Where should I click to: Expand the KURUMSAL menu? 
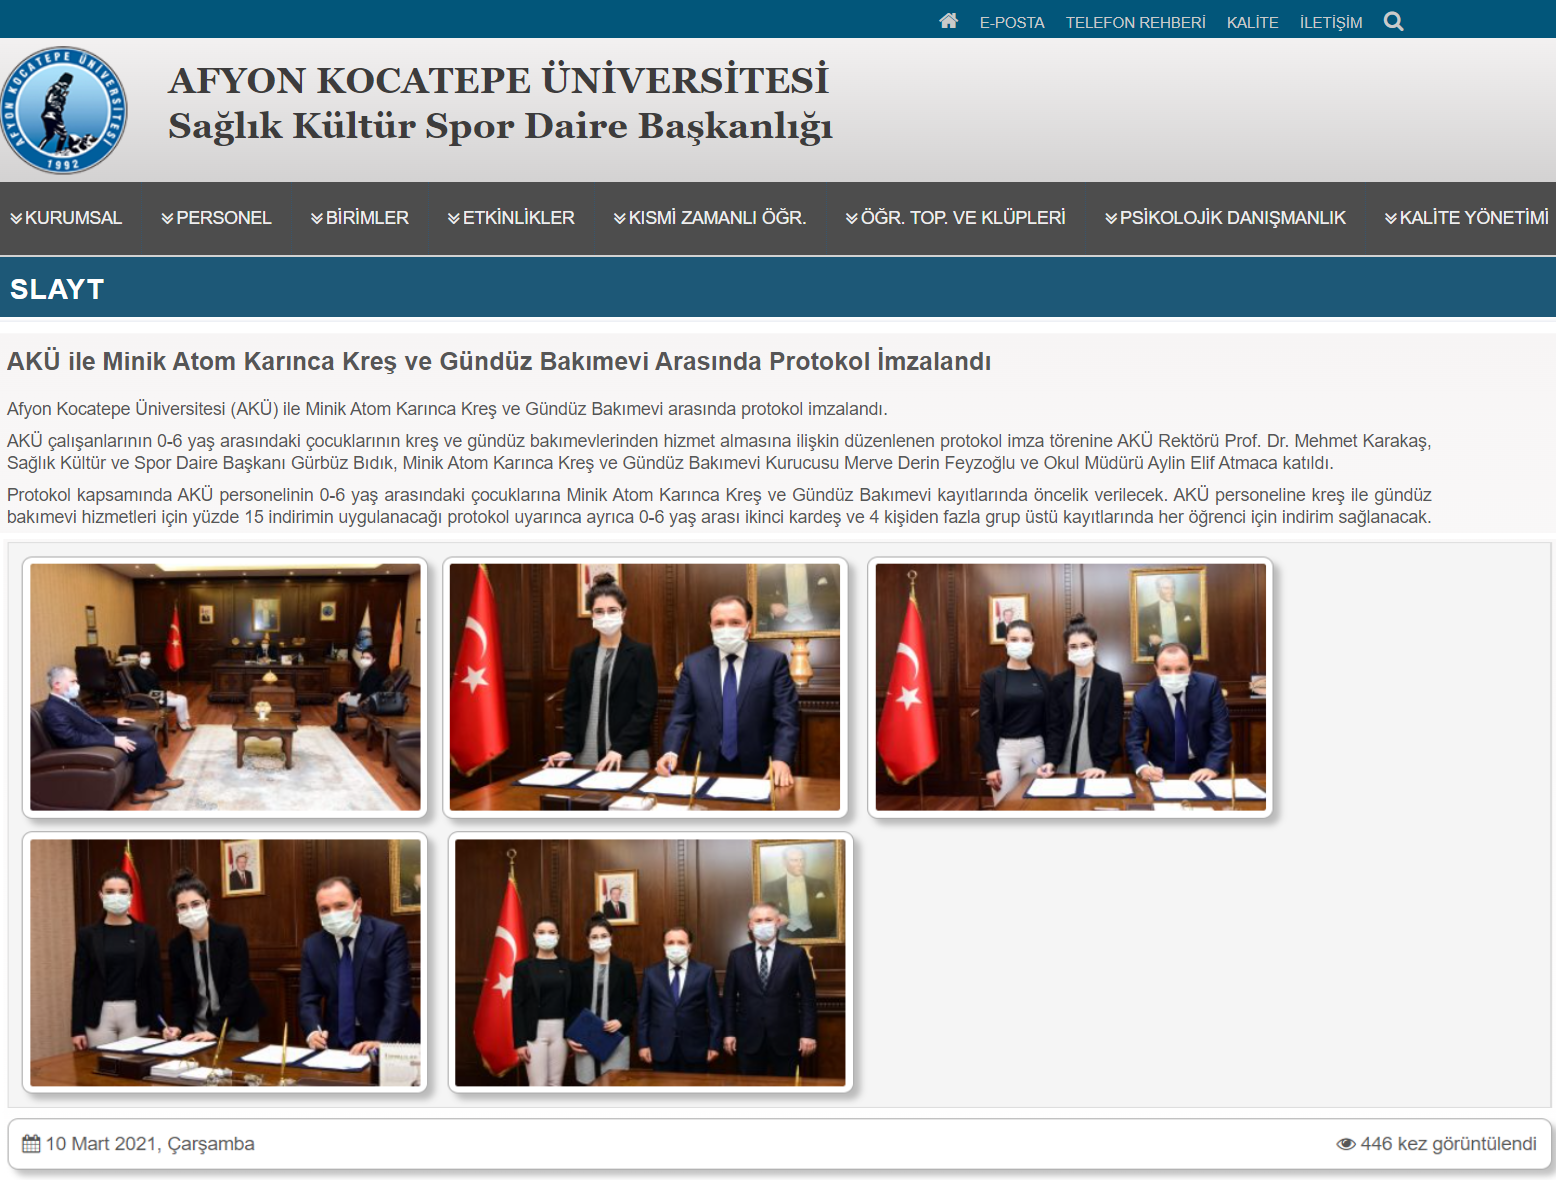click(66, 218)
